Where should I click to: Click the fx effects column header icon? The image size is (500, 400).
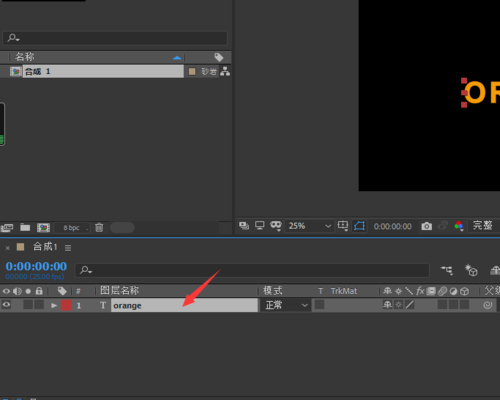click(420, 291)
